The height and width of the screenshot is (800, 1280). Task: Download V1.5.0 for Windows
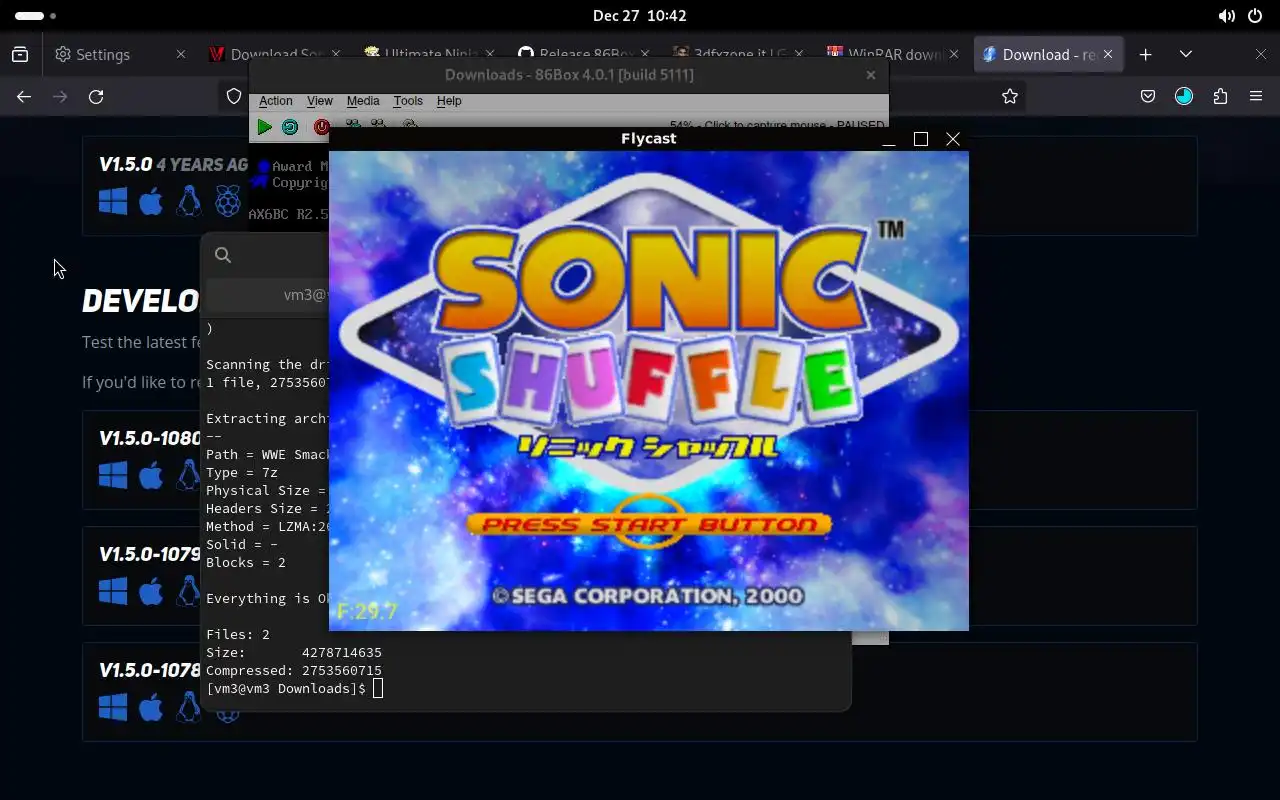coord(113,202)
